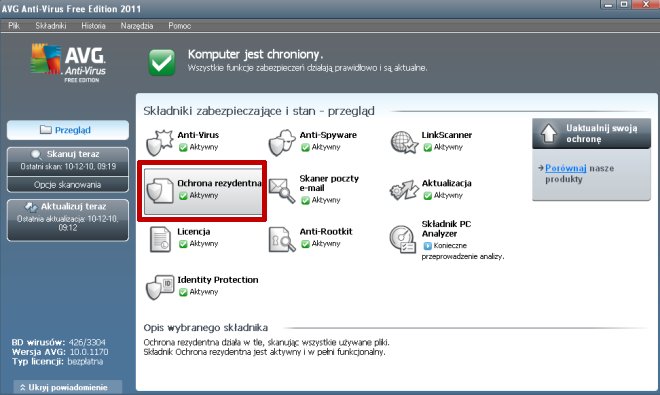Click the upgrade arrow icon in Uaktualnij panel
This screenshot has width=660, height=395.
point(548,133)
